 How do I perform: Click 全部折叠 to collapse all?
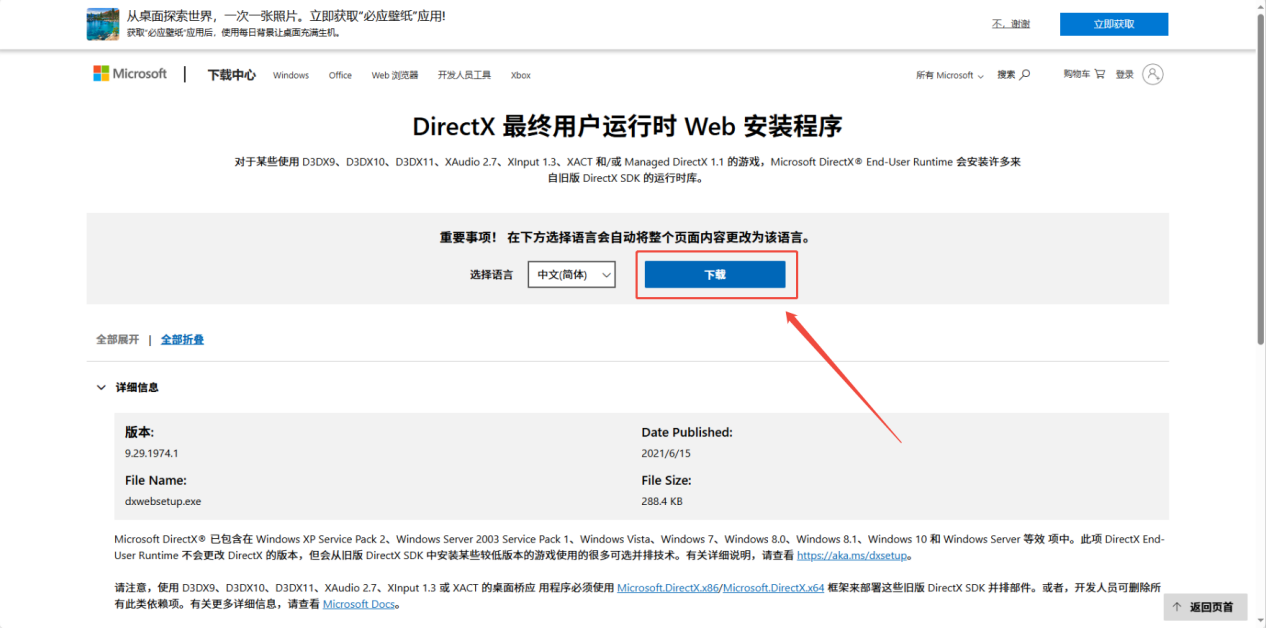(182, 340)
